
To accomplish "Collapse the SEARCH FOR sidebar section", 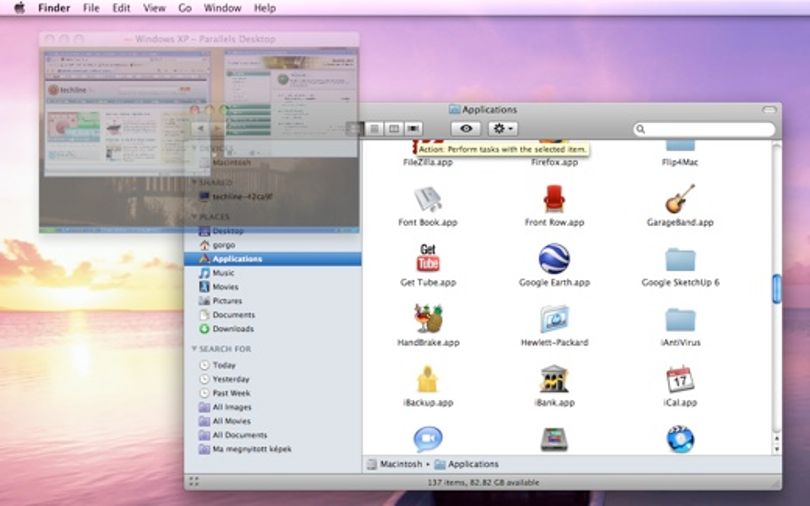I will click(x=194, y=349).
